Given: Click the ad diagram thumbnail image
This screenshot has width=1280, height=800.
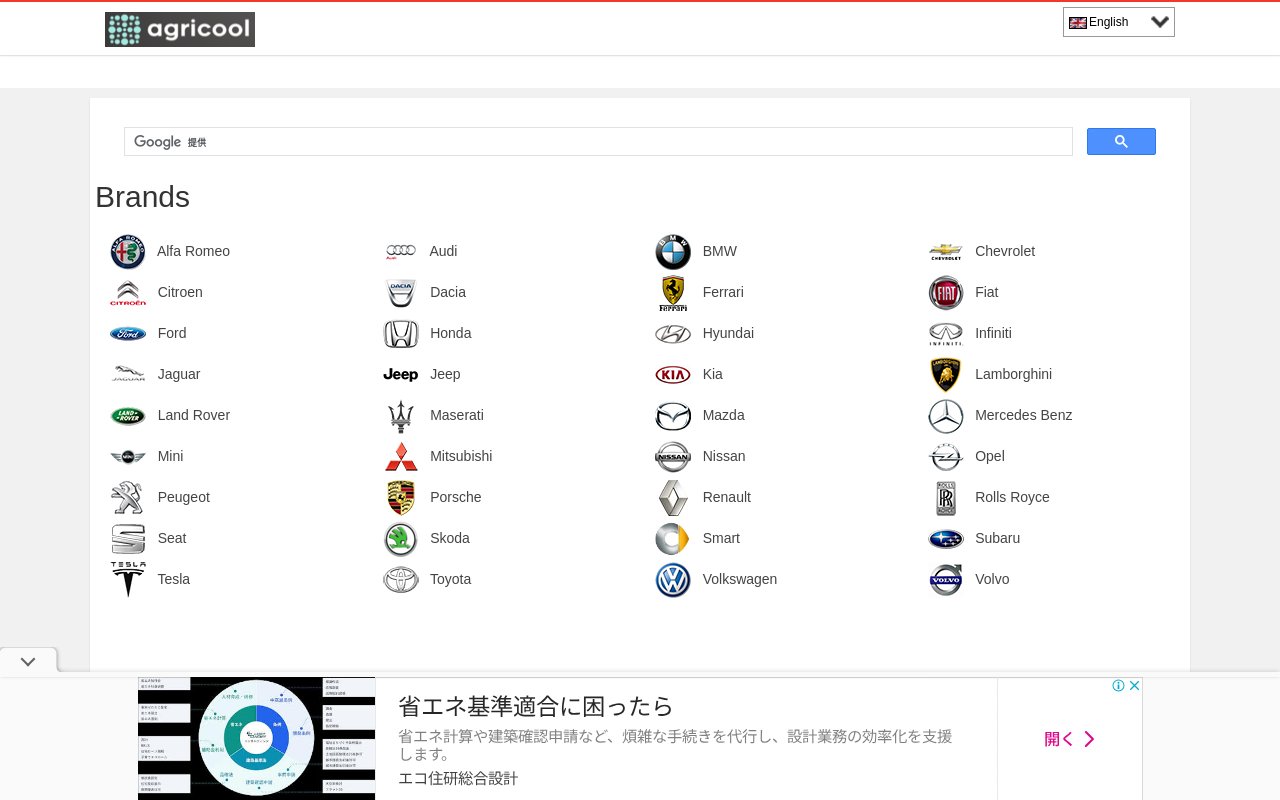Looking at the screenshot, I should [x=256, y=739].
